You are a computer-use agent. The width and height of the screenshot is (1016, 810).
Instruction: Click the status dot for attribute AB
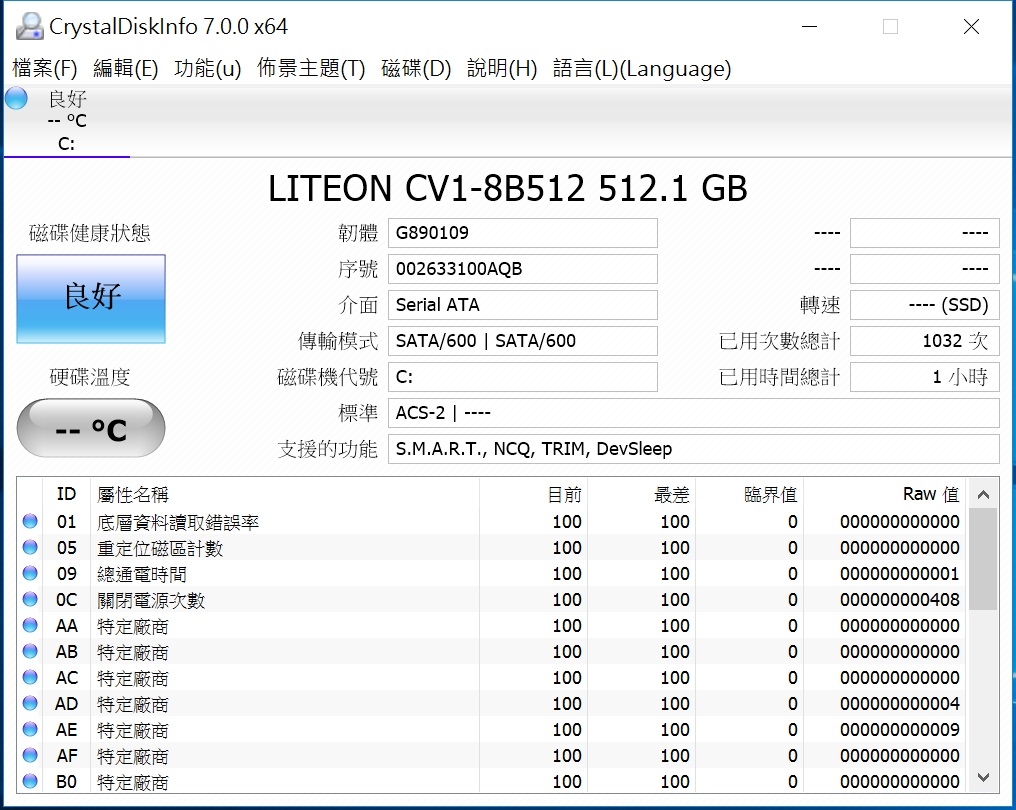point(30,651)
